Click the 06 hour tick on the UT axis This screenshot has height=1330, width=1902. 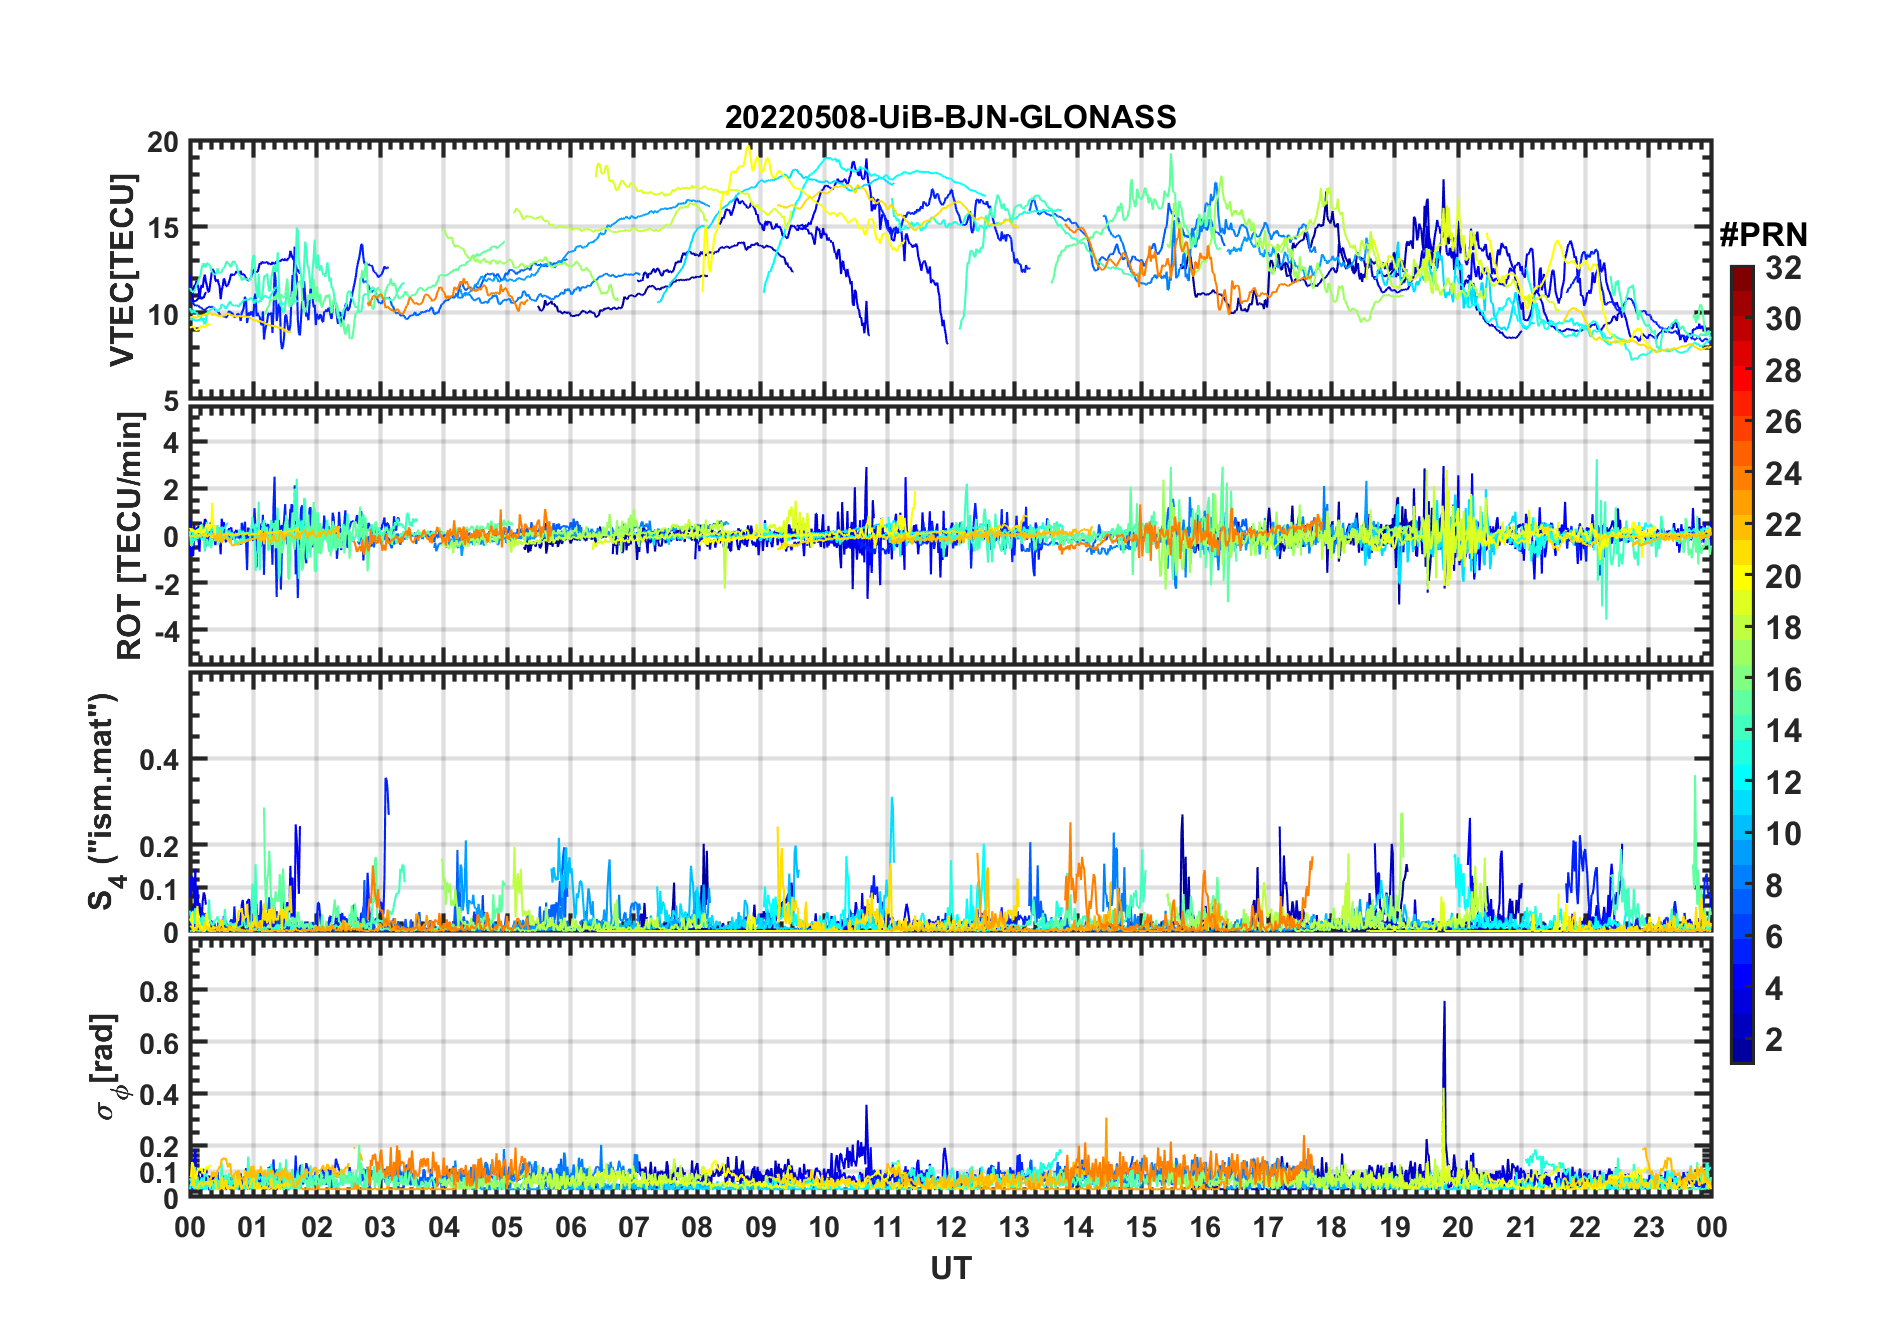(x=570, y=1227)
